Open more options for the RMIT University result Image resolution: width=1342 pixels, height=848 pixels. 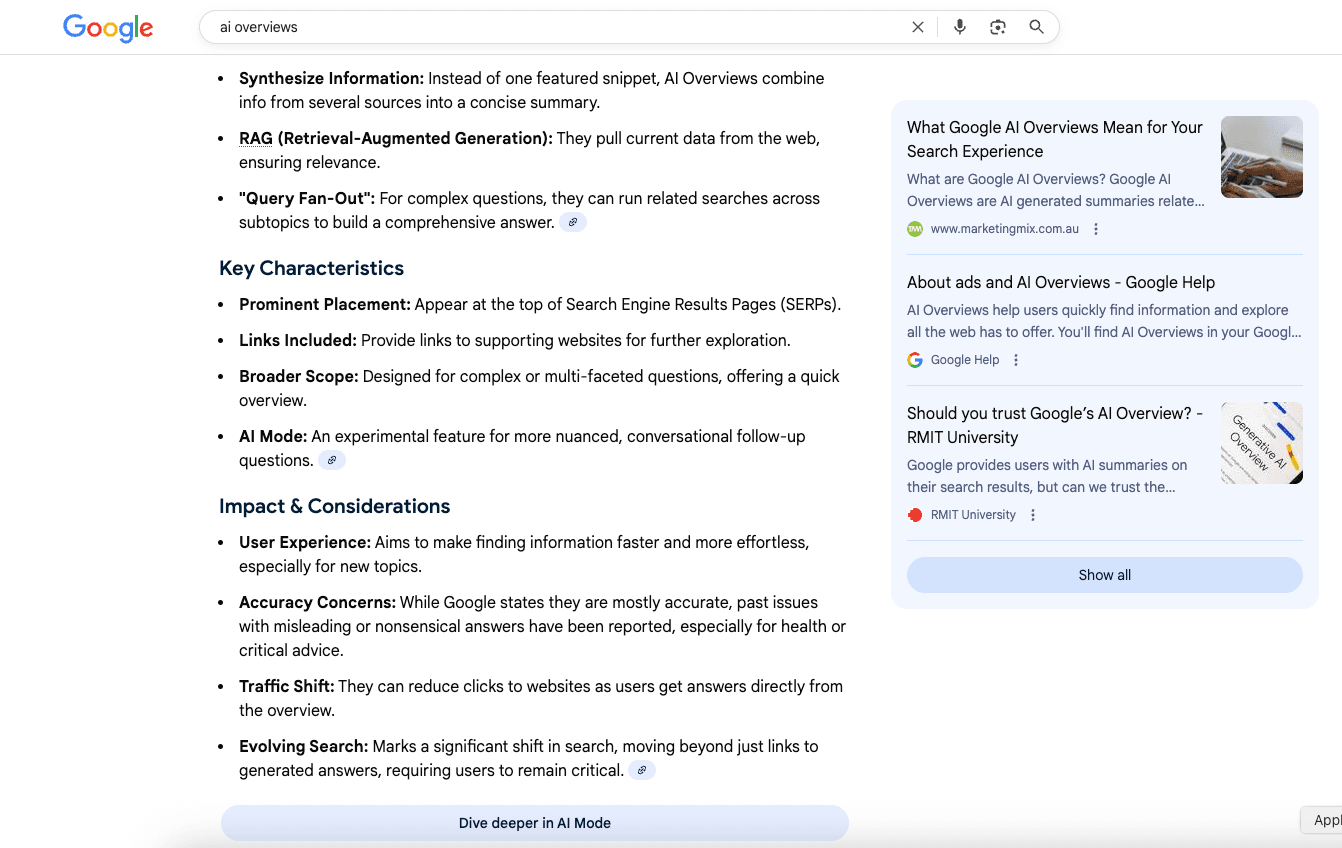(x=1032, y=514)
